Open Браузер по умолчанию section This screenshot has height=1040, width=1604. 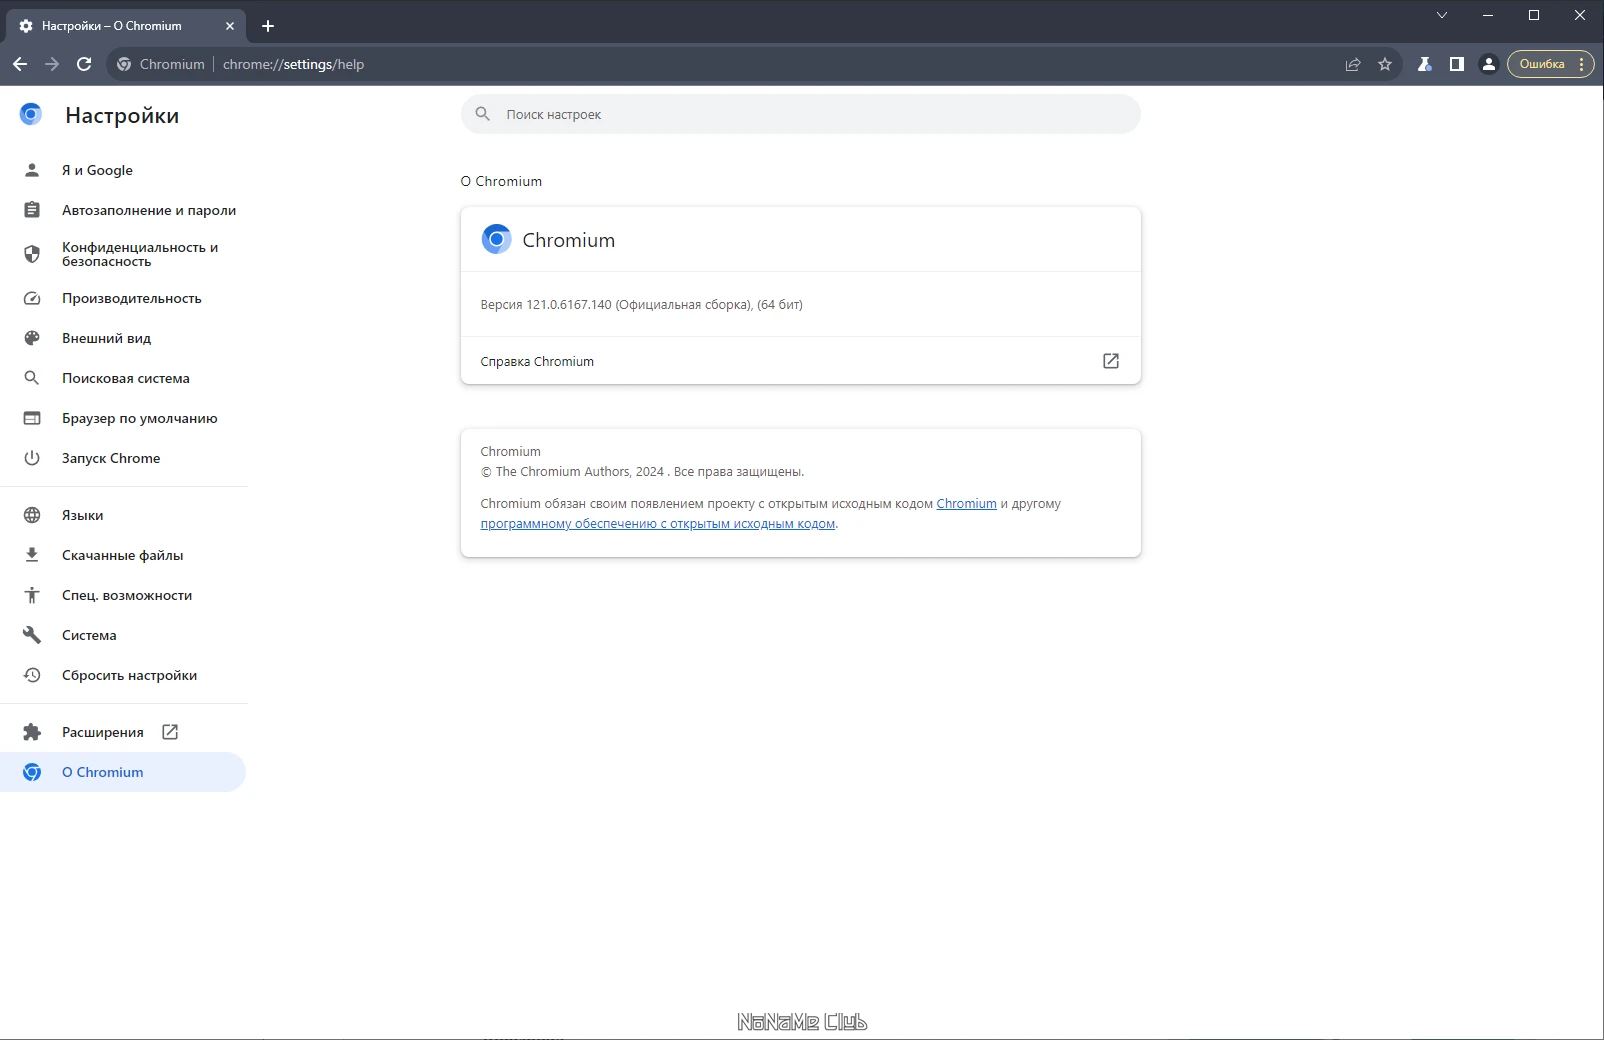(123, 418)
